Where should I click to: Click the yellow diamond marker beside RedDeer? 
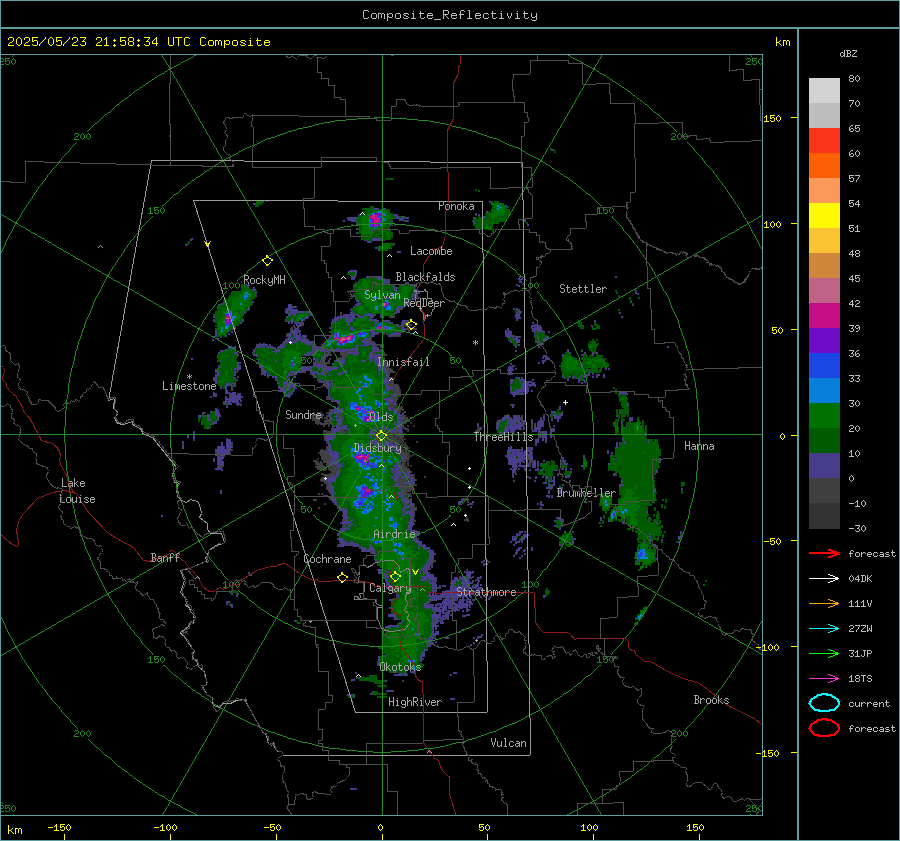[411, 325]
